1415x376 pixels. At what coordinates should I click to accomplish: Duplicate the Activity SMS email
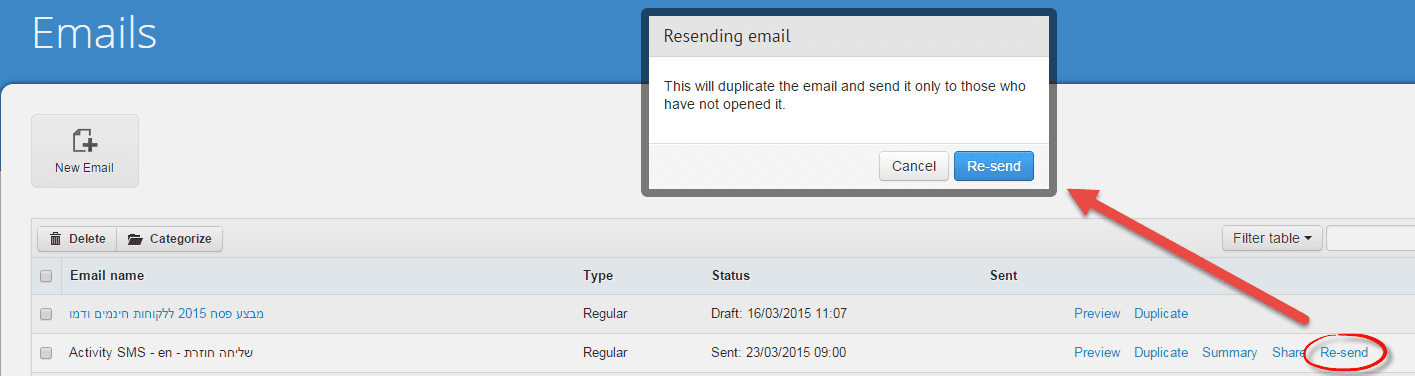(1161, 353)
